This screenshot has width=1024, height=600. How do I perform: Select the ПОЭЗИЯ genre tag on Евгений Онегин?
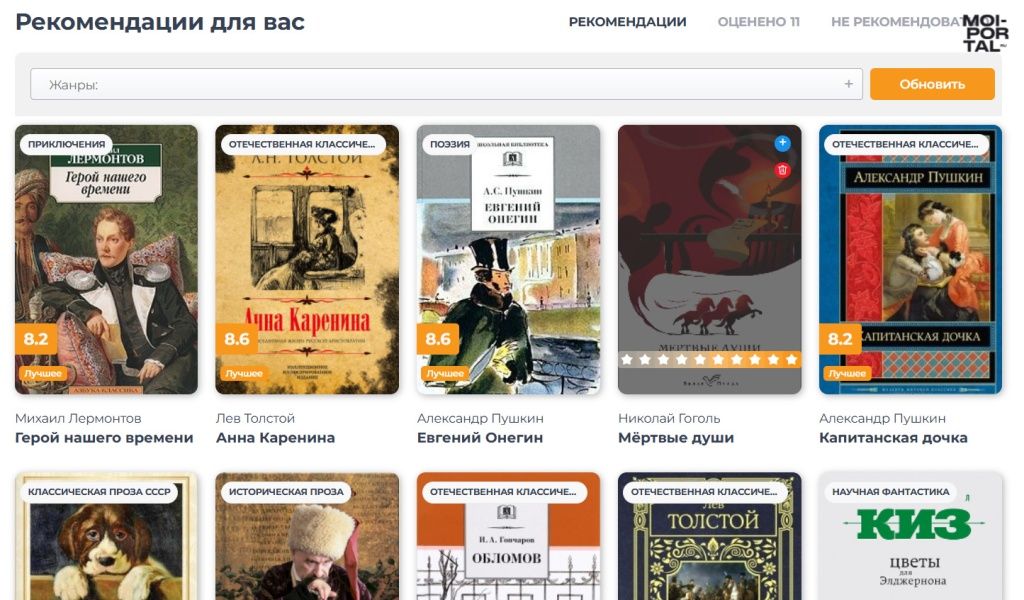pos(449,144)
